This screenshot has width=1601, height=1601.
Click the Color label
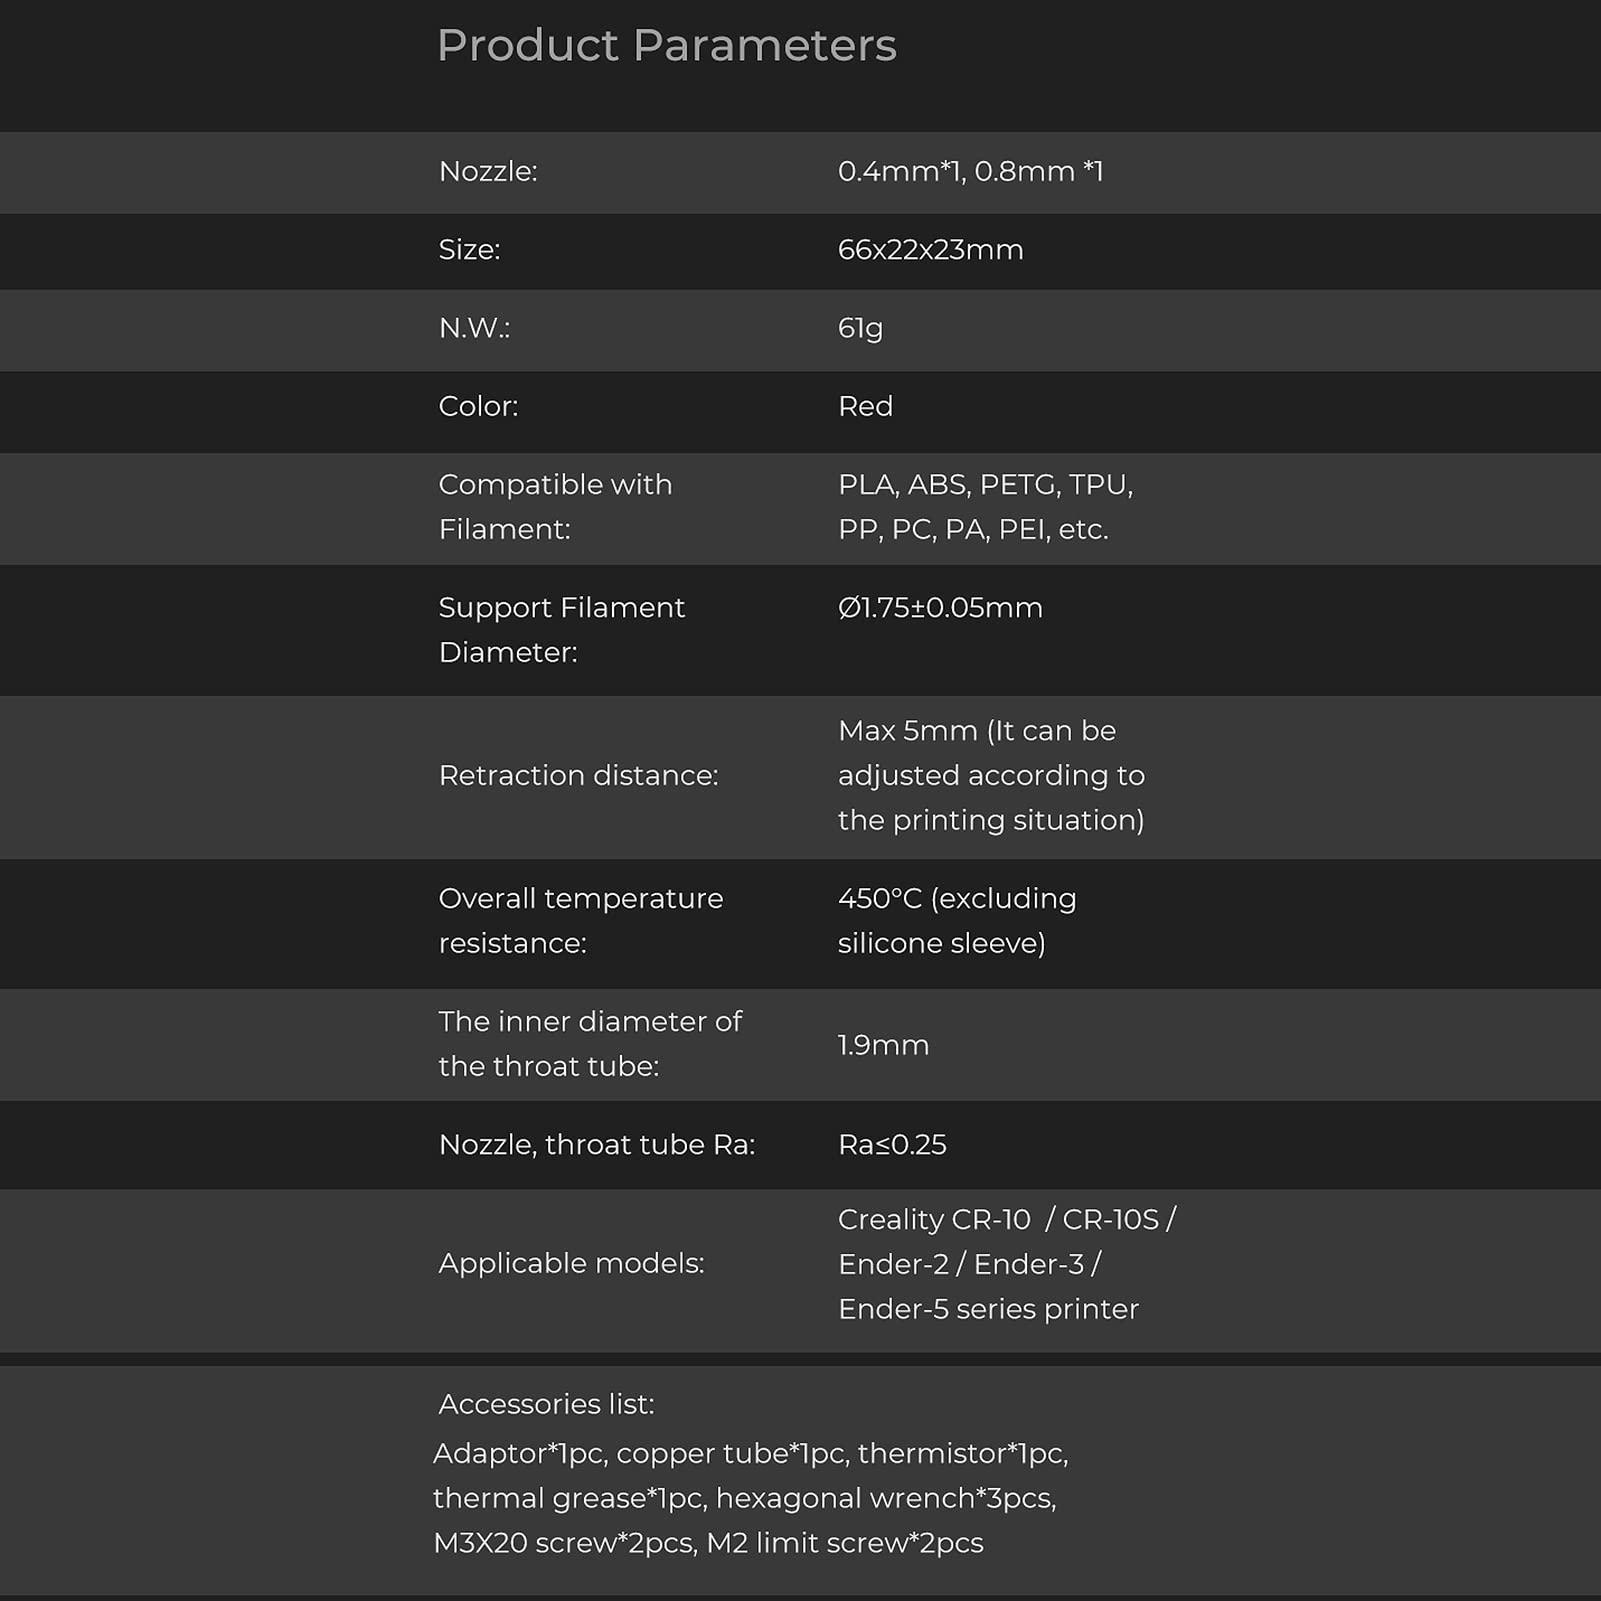(478, 406)
